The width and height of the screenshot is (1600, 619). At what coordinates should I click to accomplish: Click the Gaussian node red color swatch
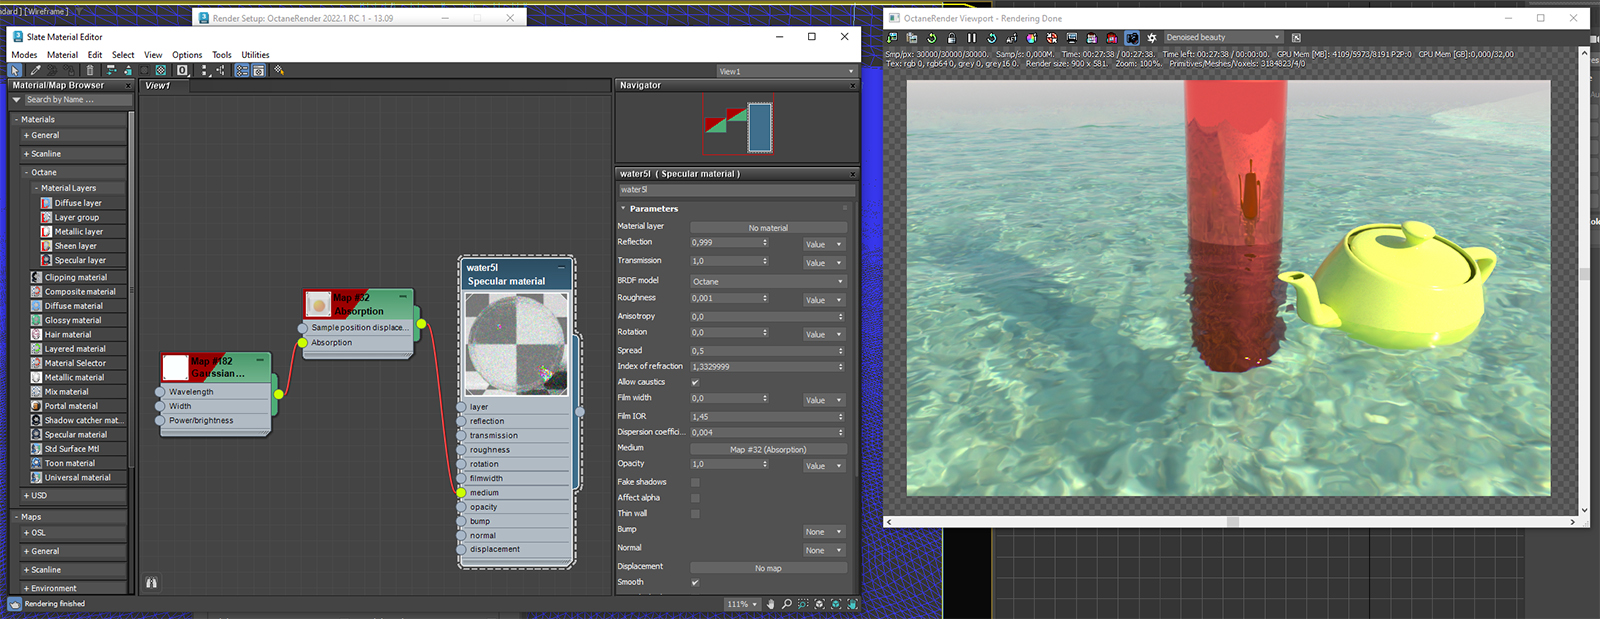click(176, 367)
